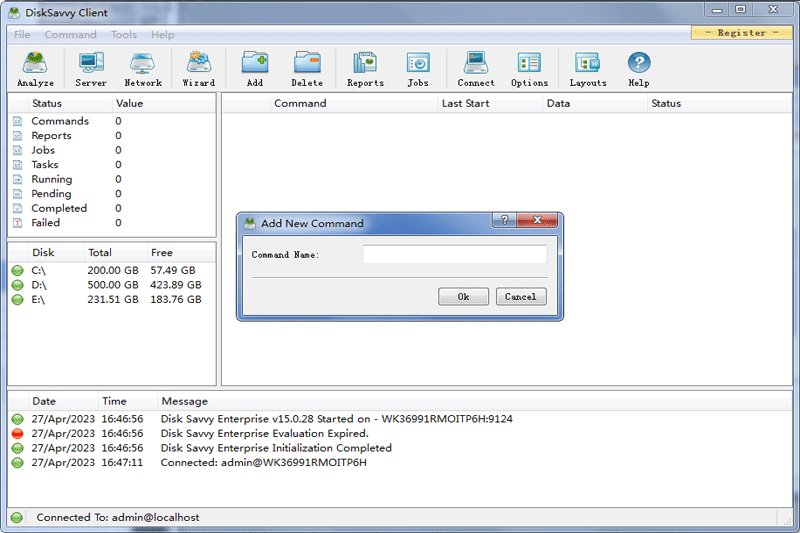Click the green disk icon for D:\
The width and height of the screenshot is (800, 533).
tap(17, 285)
